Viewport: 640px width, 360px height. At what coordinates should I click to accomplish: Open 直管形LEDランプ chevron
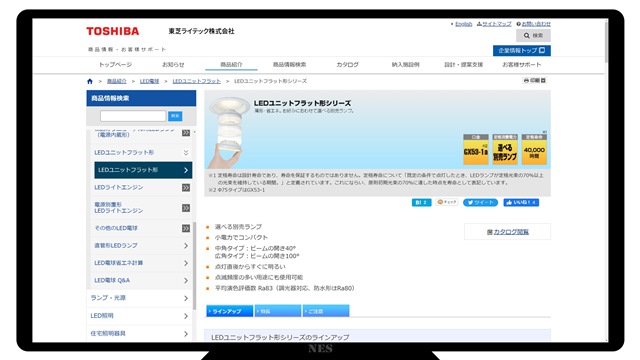pos(186,246)
